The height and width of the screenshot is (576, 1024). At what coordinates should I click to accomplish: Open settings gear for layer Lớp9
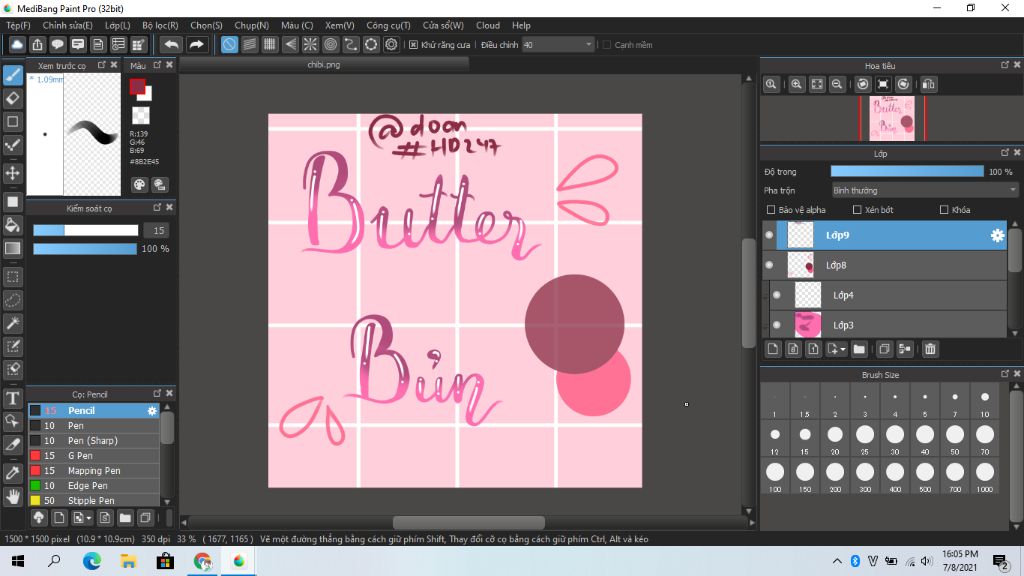click(996, 236)
